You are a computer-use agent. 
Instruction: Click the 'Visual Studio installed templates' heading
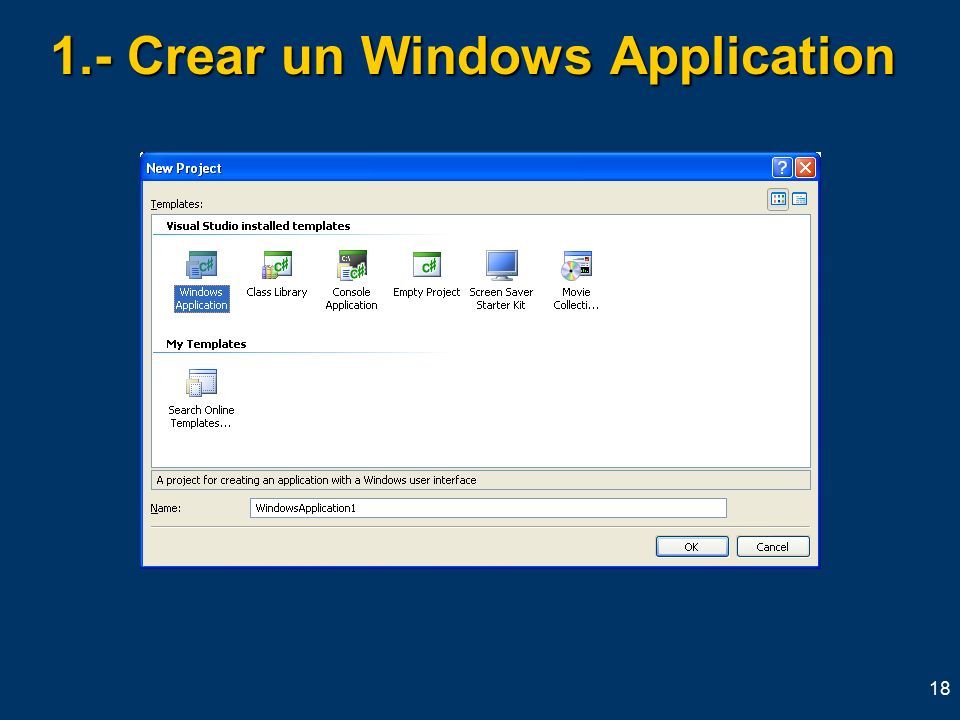pos(258,226)
